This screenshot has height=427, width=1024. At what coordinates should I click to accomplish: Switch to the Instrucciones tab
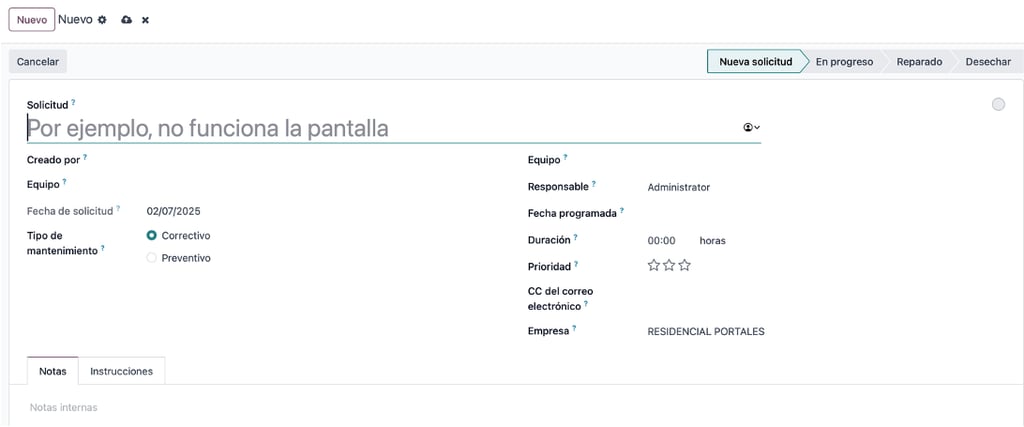121,371
